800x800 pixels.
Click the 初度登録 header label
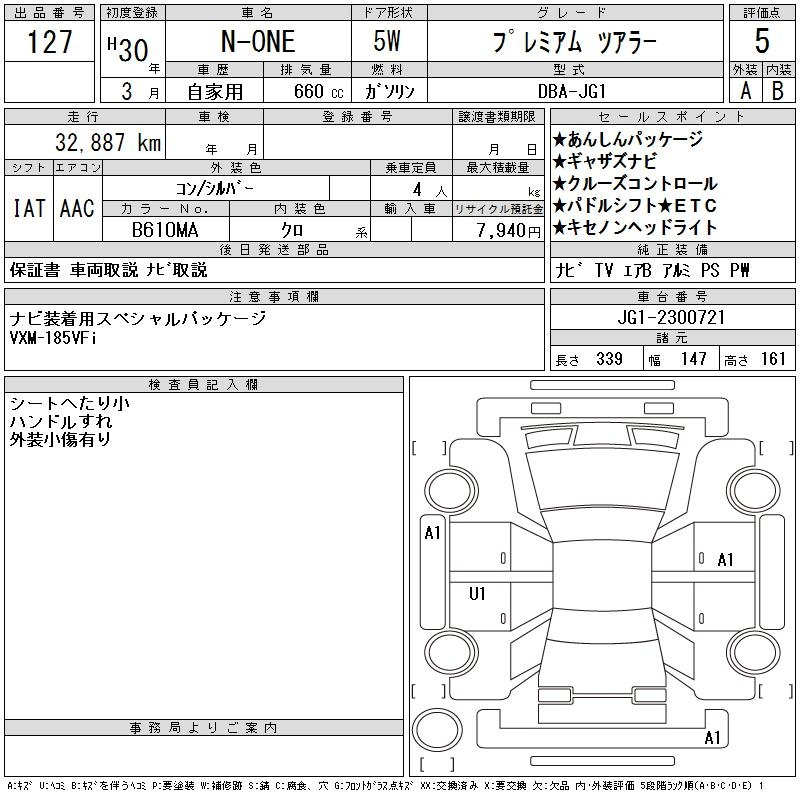click(132, 13)
